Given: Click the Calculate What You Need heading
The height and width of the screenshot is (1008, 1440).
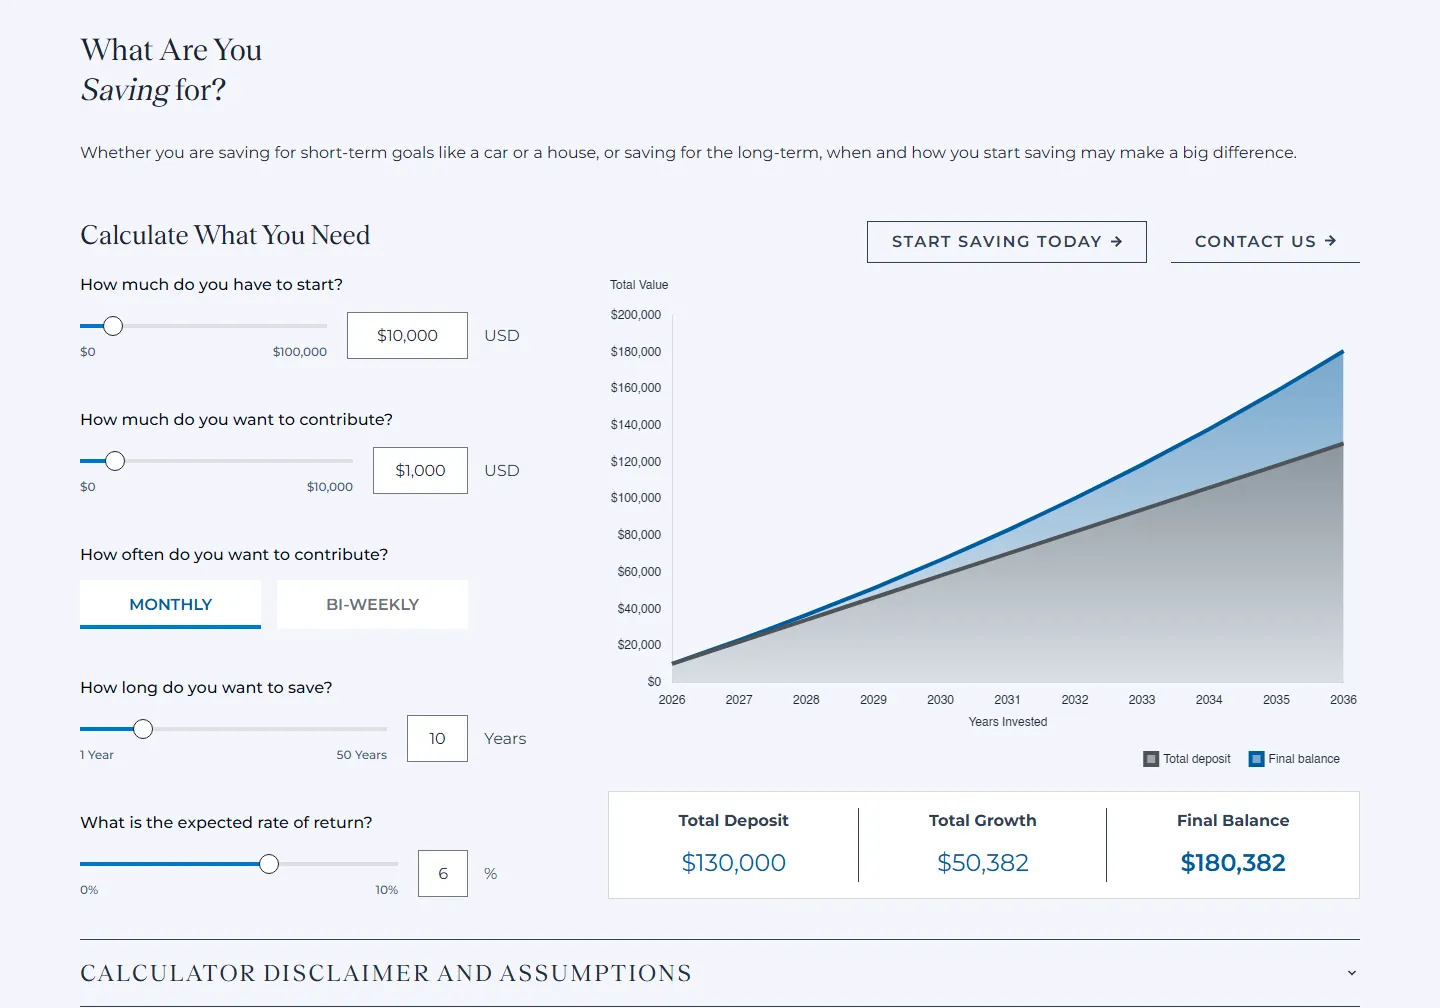Looking at the screenshot, I should pyautogui.click(x=225, y=235).
